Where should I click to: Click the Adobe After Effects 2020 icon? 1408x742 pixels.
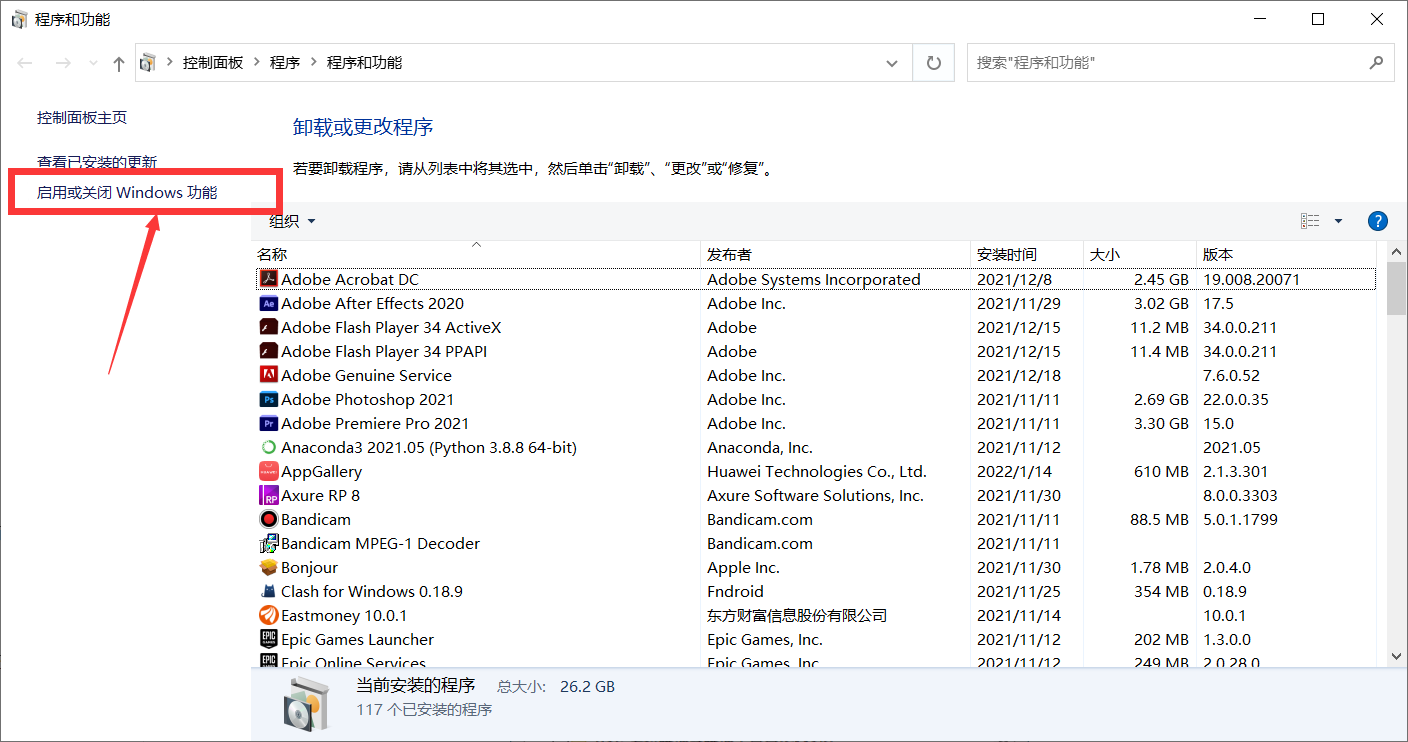(268, 303)
